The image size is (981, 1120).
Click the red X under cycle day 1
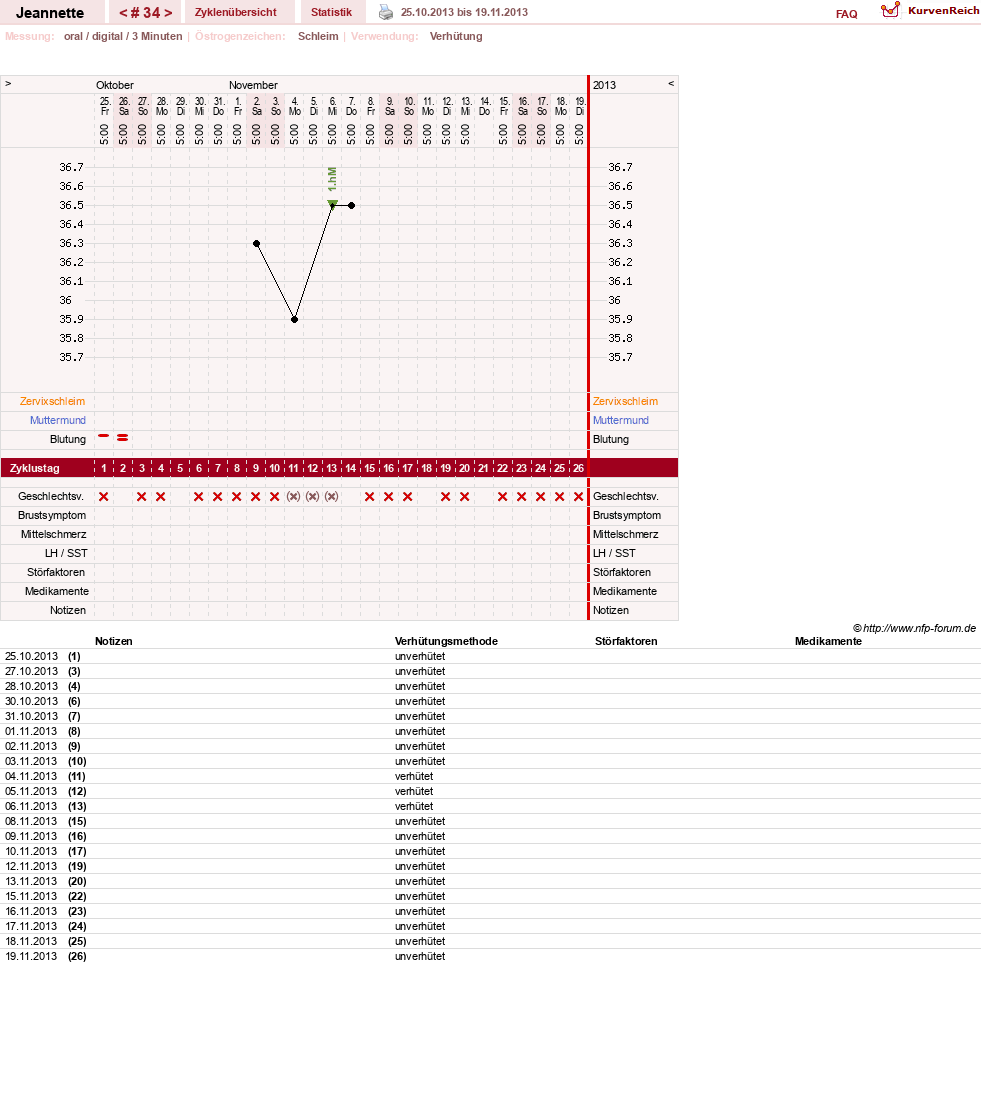pos(104,496)
